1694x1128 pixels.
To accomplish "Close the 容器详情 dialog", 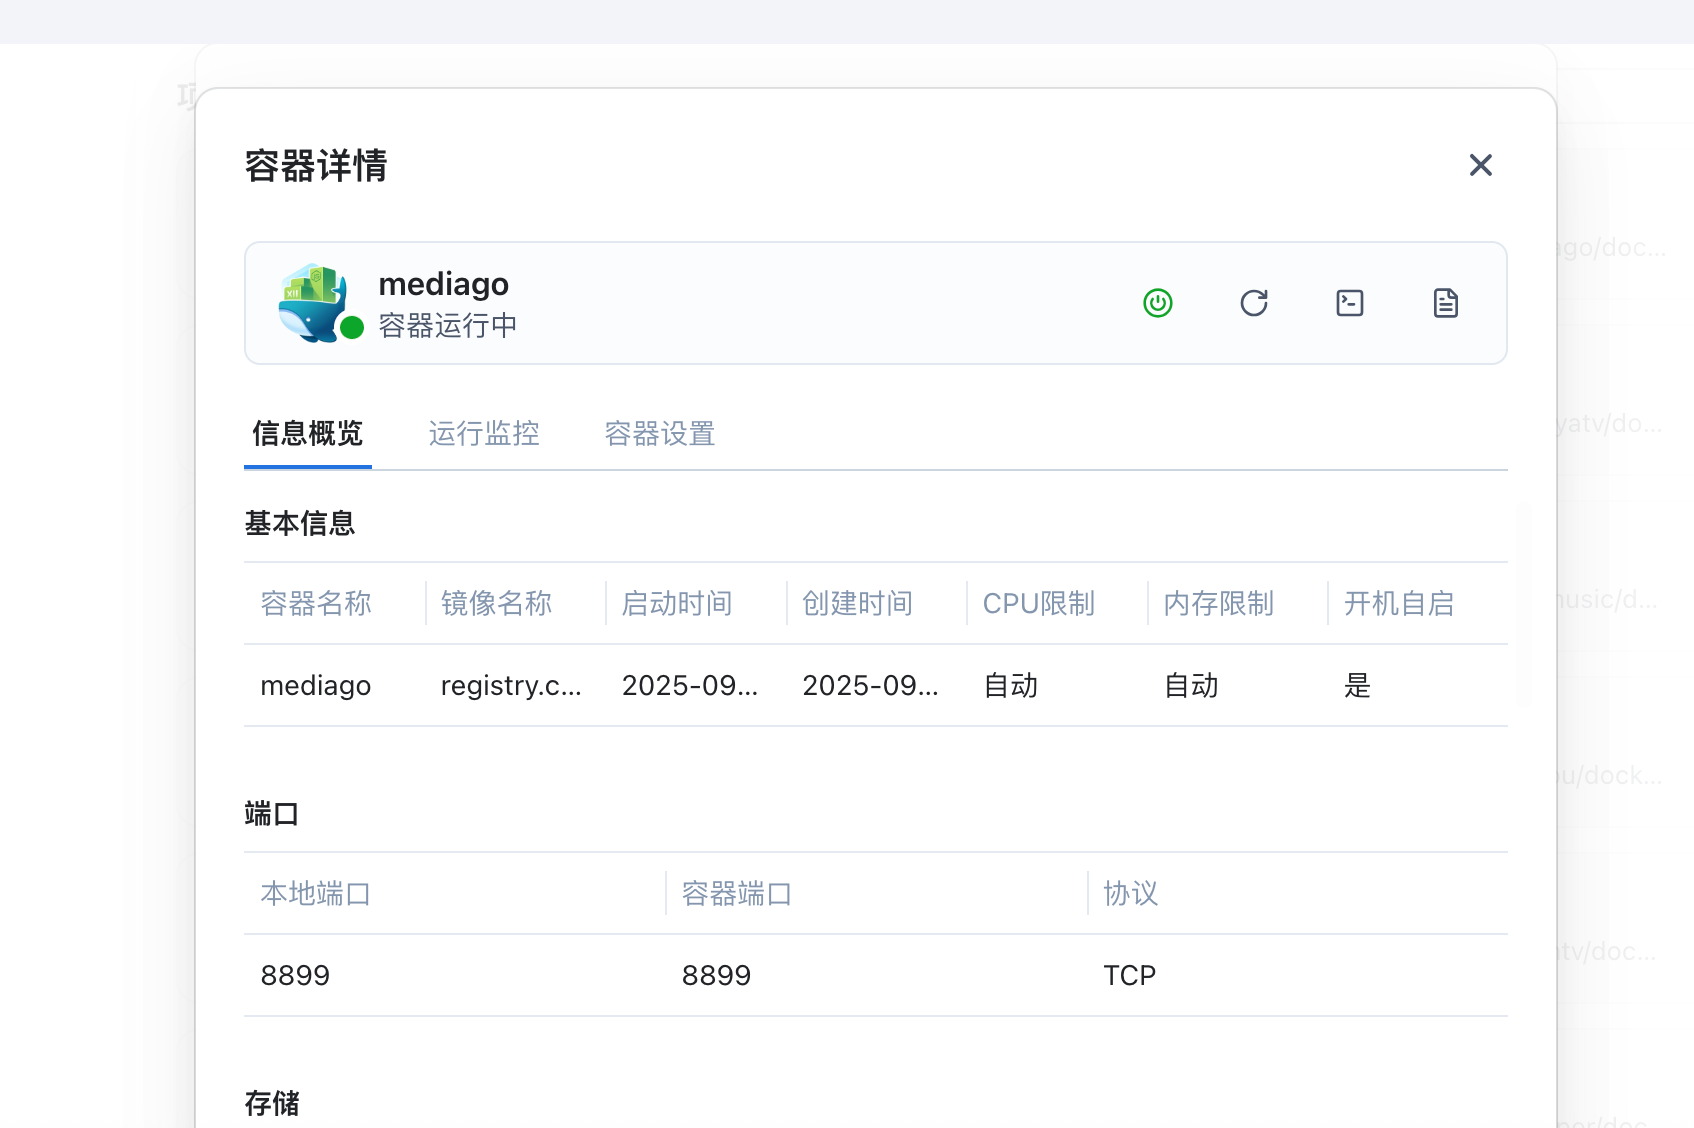I will 1480,165.
